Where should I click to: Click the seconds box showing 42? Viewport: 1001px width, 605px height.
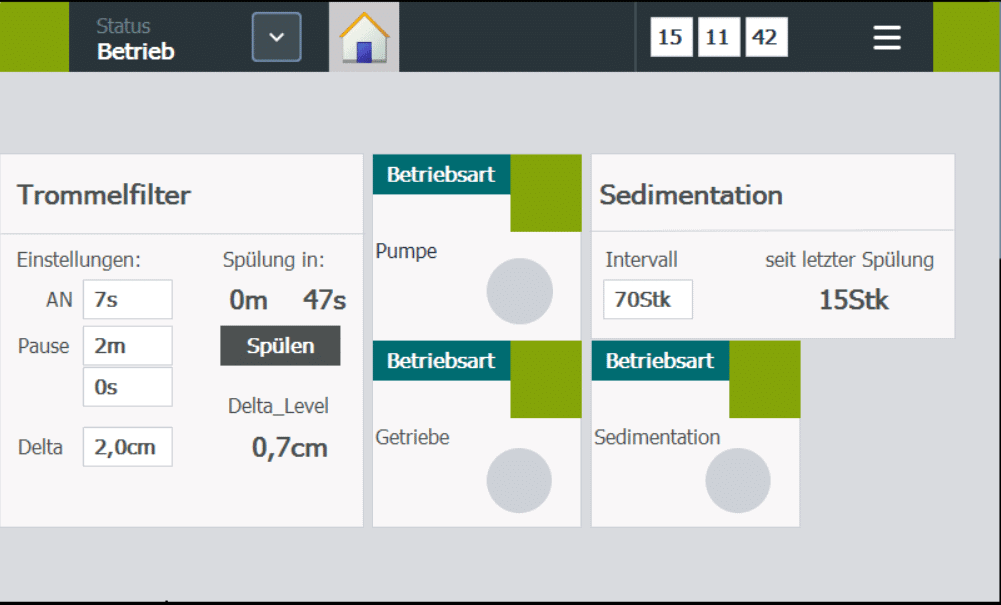tap(765, 38)
